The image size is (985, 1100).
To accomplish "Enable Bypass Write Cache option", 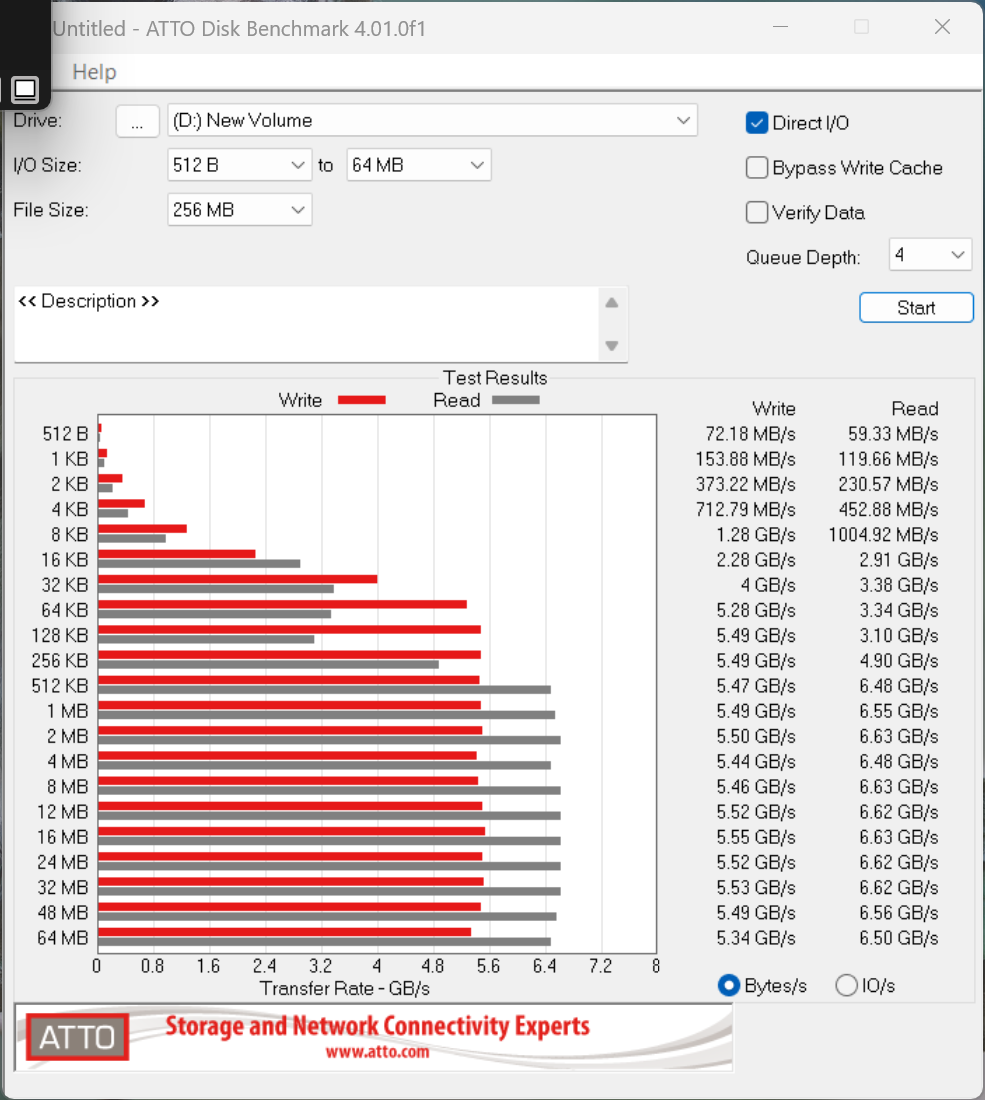I will tap(757, 168).
